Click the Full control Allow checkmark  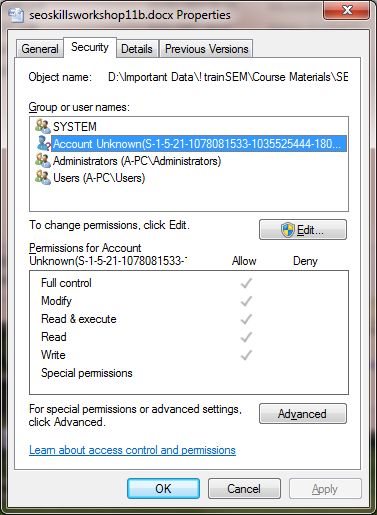coord(246,283)
